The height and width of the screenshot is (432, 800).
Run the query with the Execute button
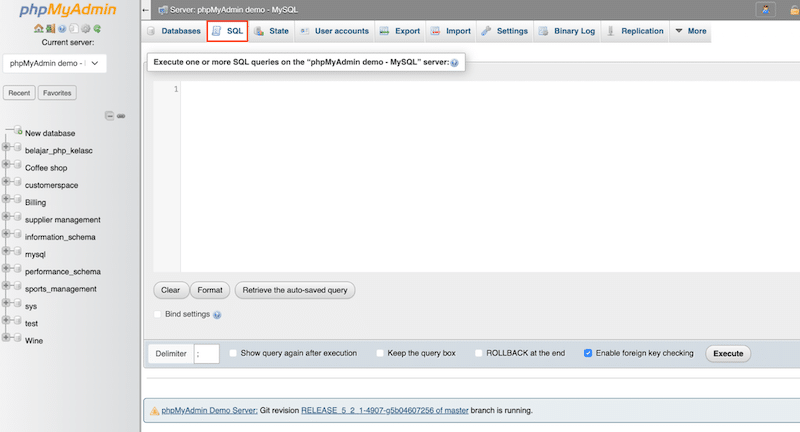[728, 353]
